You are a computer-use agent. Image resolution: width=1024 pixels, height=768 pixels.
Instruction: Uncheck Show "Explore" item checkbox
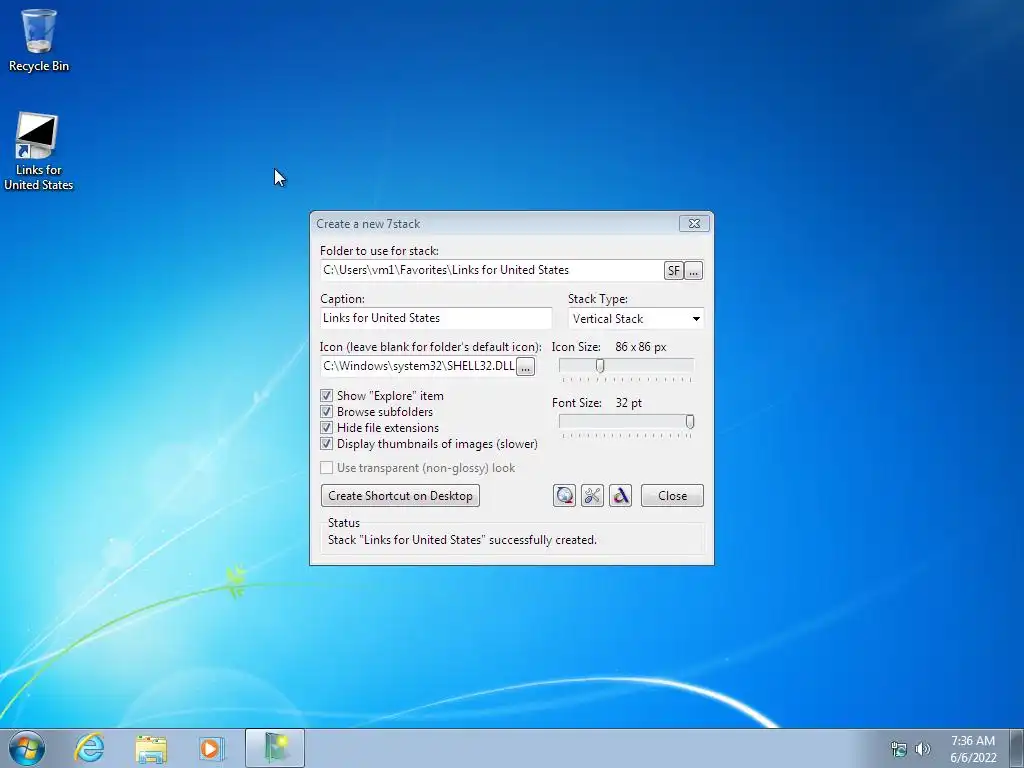pos(327,396)
